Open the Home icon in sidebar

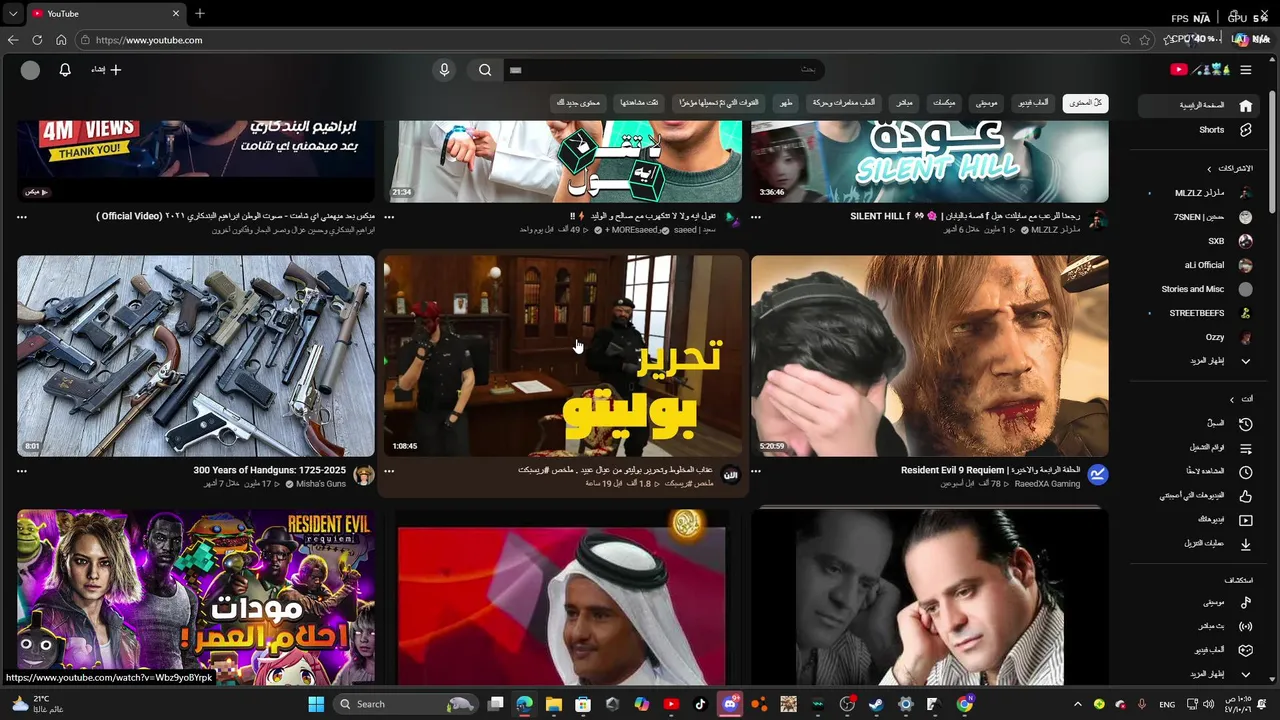(x=1246, y=105)
